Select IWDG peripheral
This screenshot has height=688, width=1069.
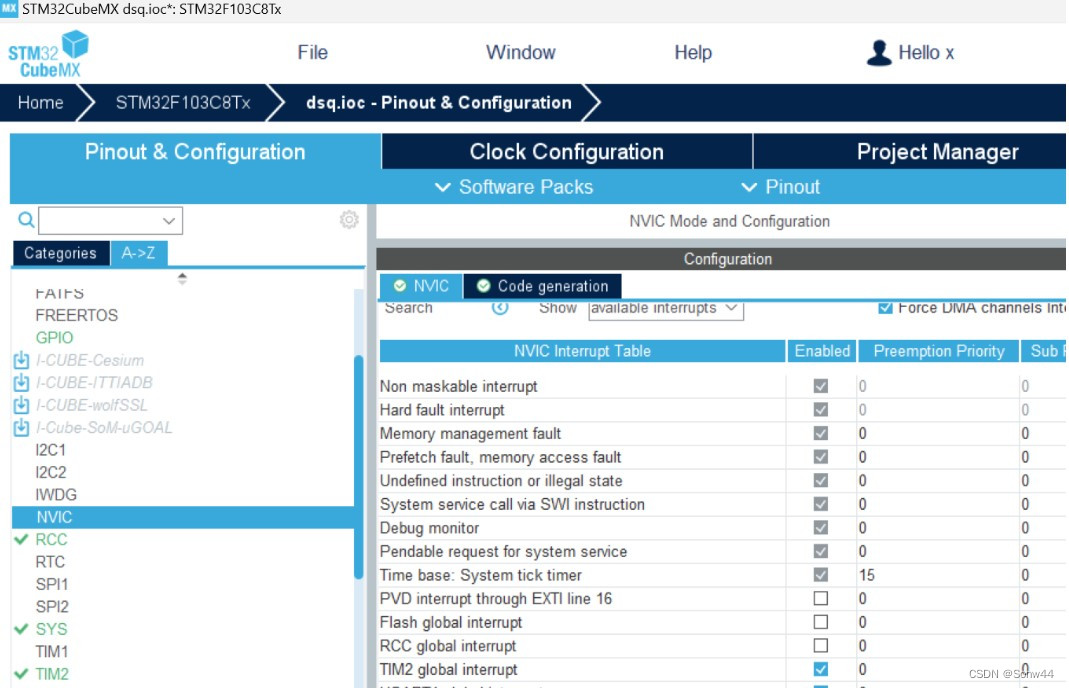click(56, 494)
